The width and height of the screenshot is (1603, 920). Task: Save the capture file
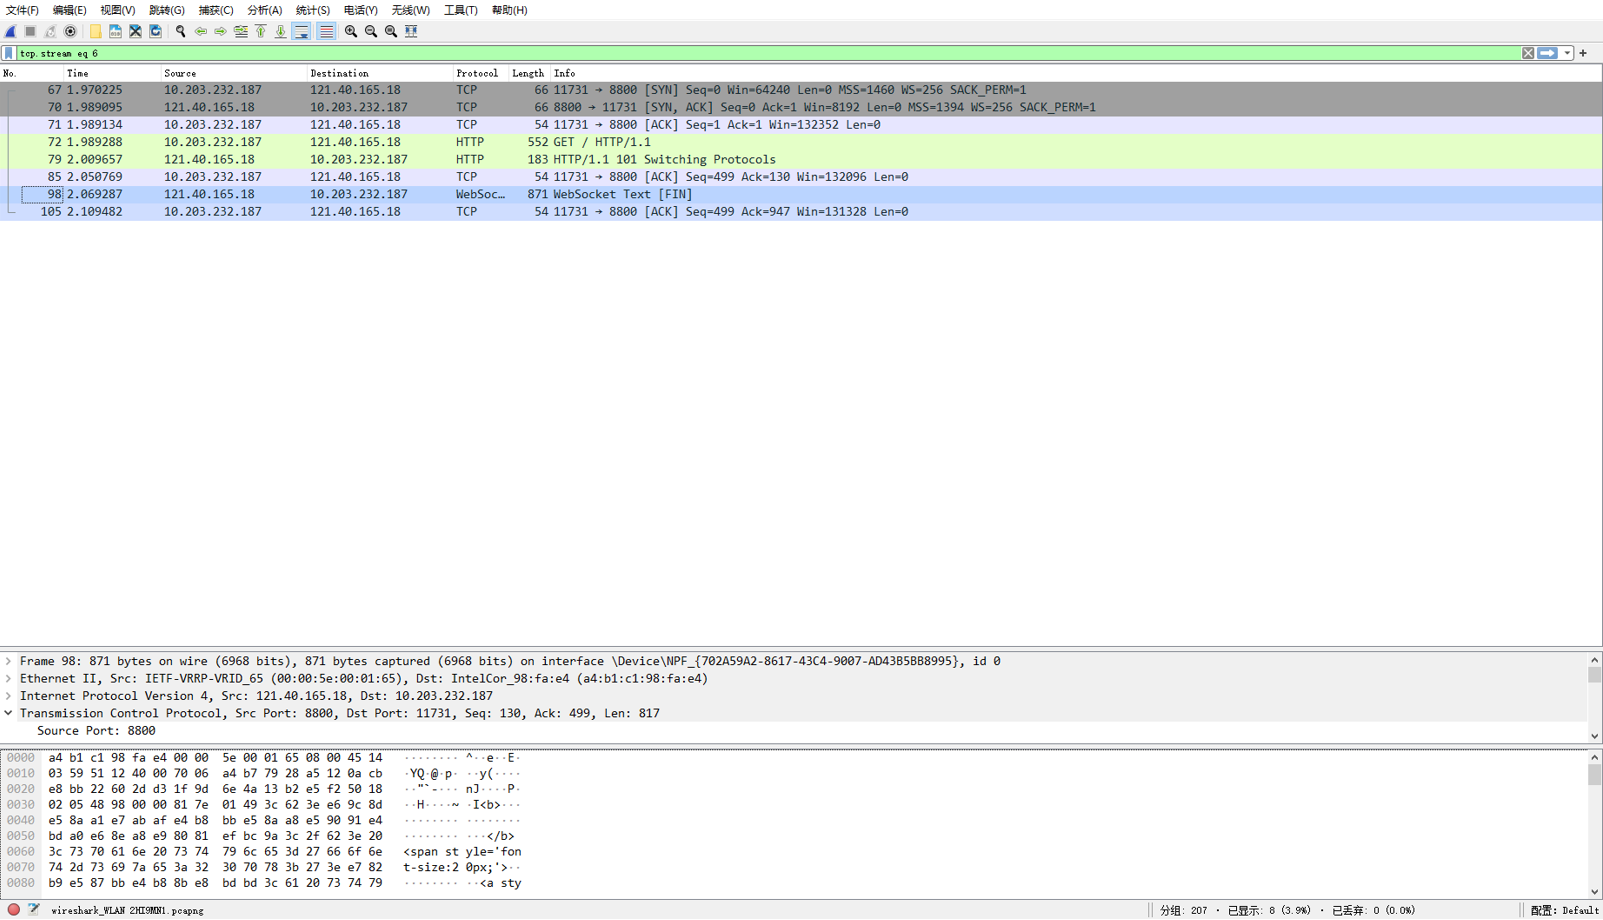(115, 31)
